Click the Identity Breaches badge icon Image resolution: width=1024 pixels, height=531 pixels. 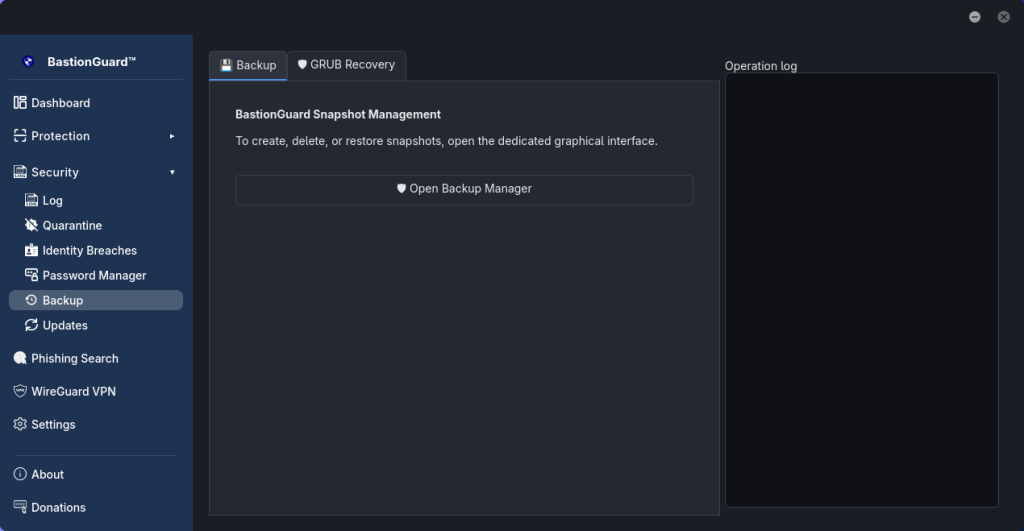(31, 250)
